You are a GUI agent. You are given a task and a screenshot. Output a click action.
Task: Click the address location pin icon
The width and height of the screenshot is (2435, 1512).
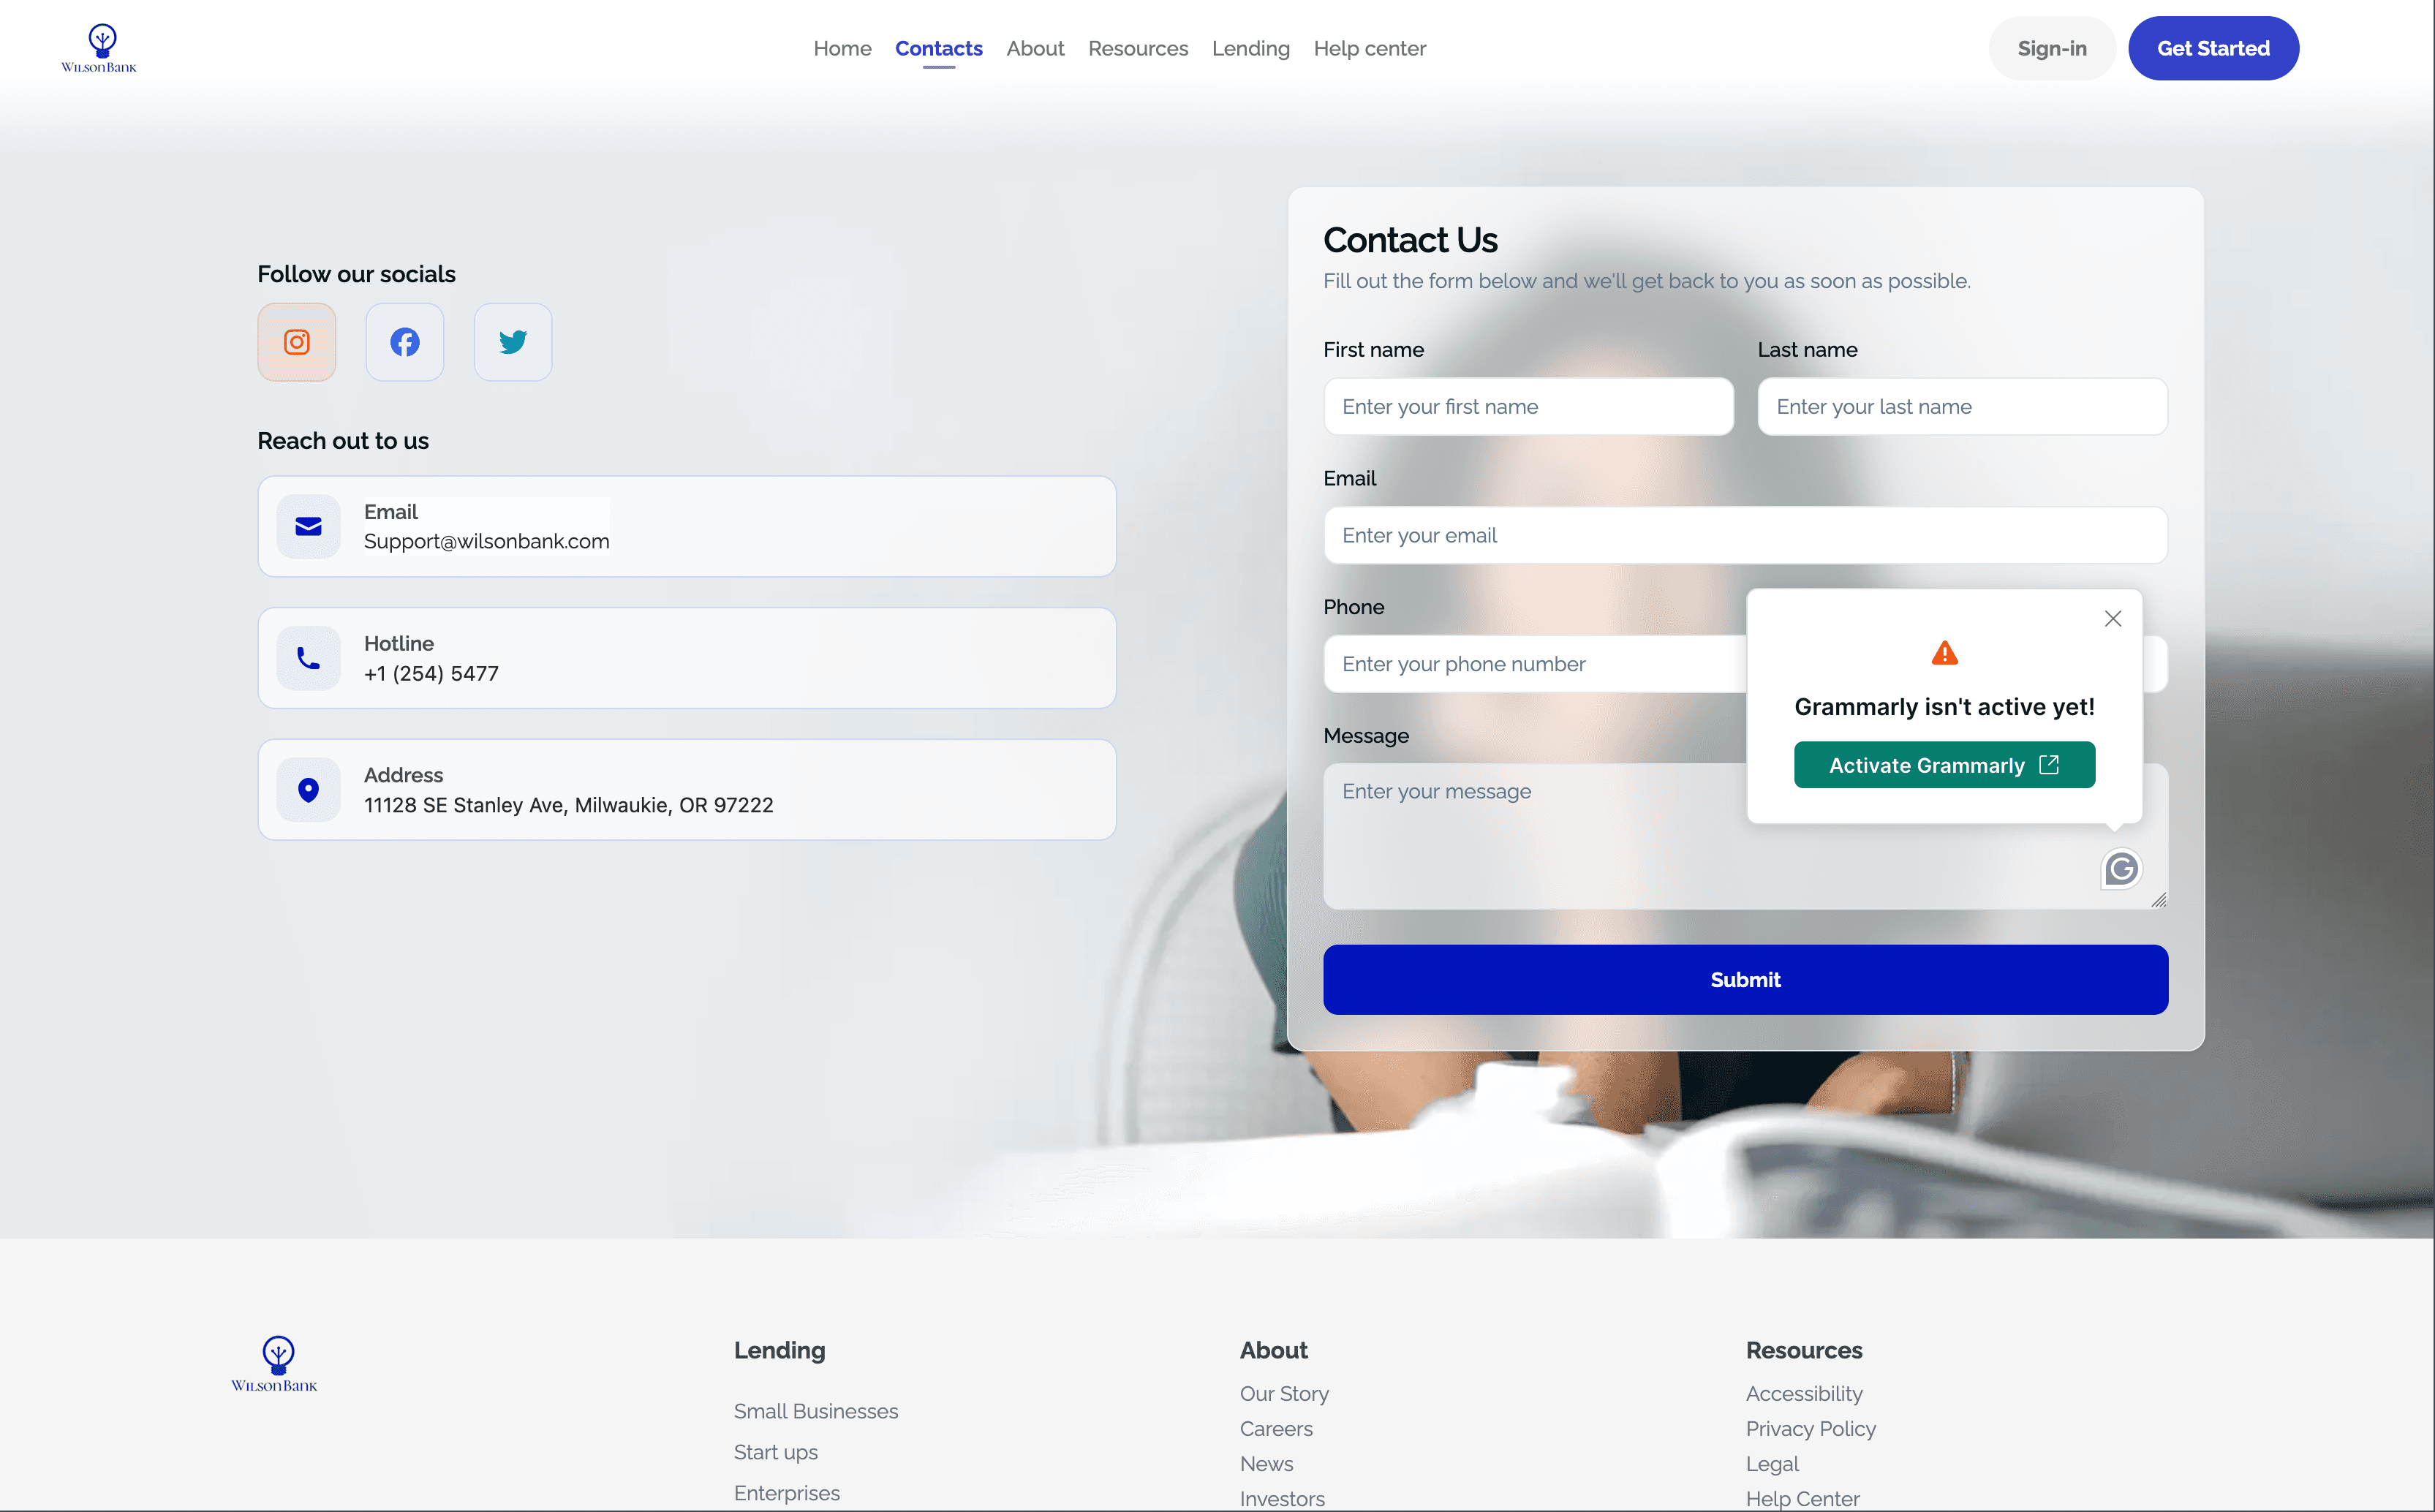(308, 790)
